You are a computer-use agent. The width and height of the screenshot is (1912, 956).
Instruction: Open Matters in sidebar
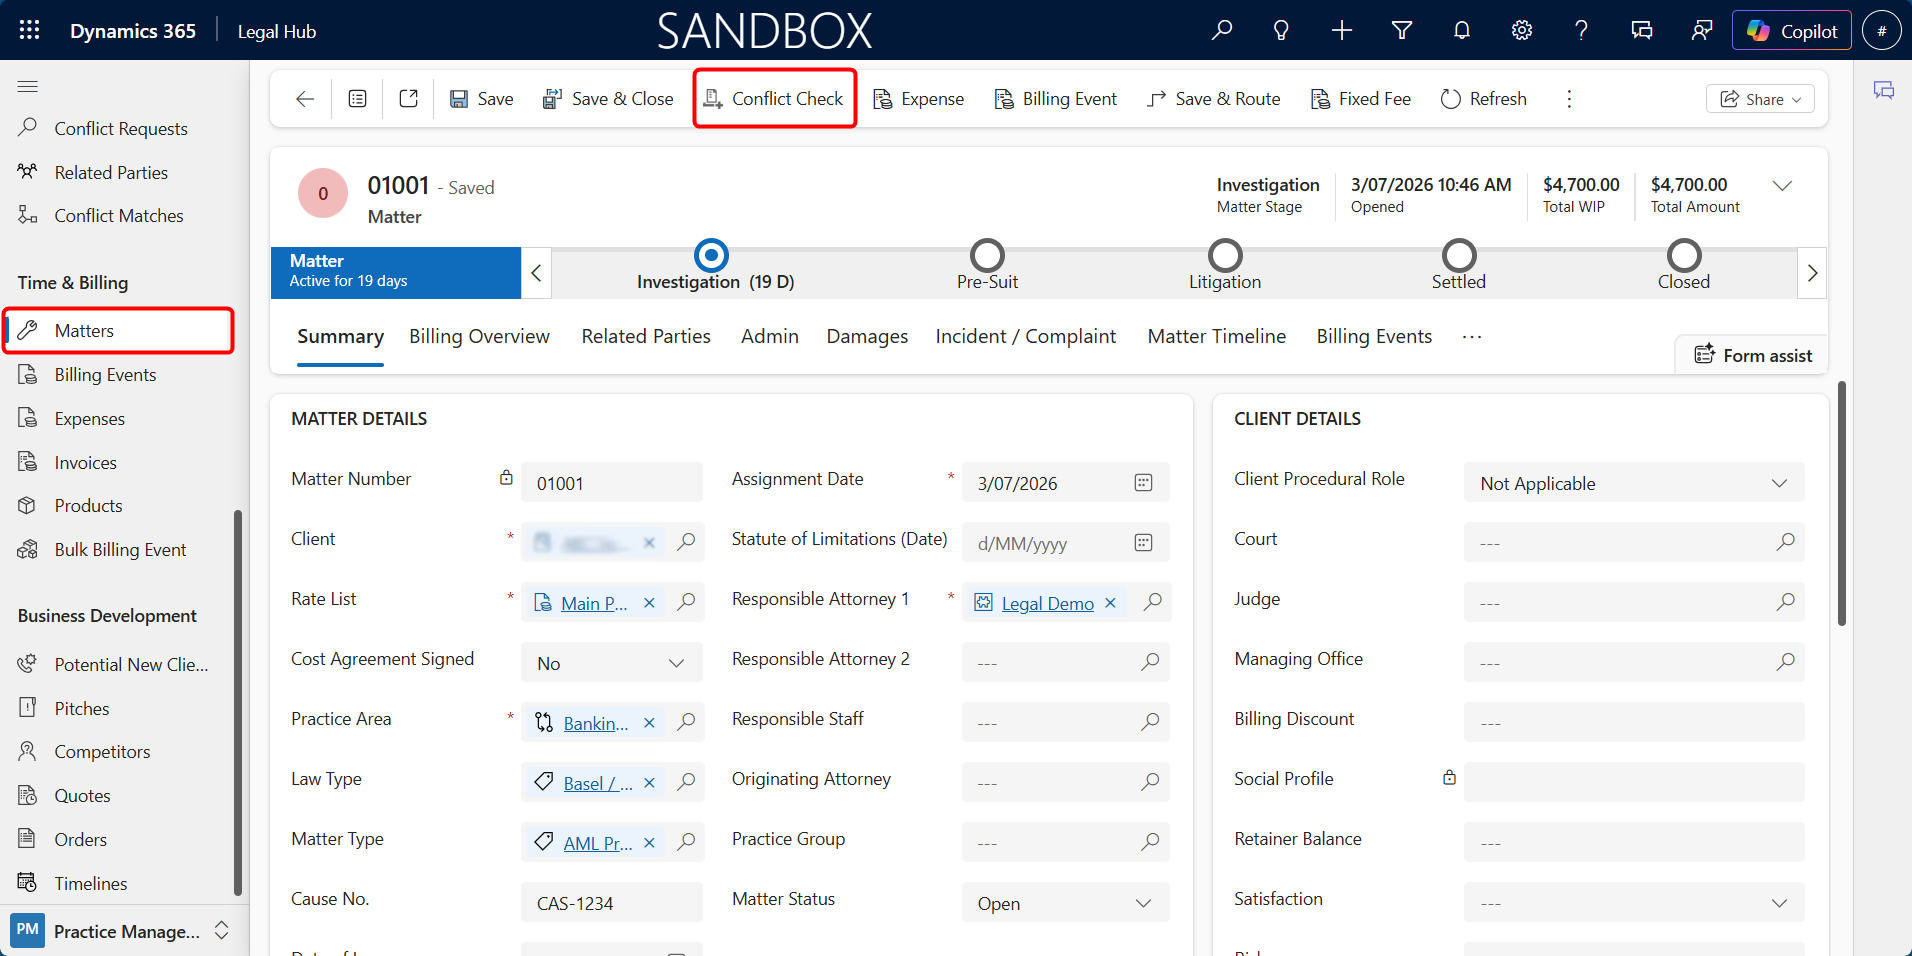pyautogui.click(x=120, y=331)
